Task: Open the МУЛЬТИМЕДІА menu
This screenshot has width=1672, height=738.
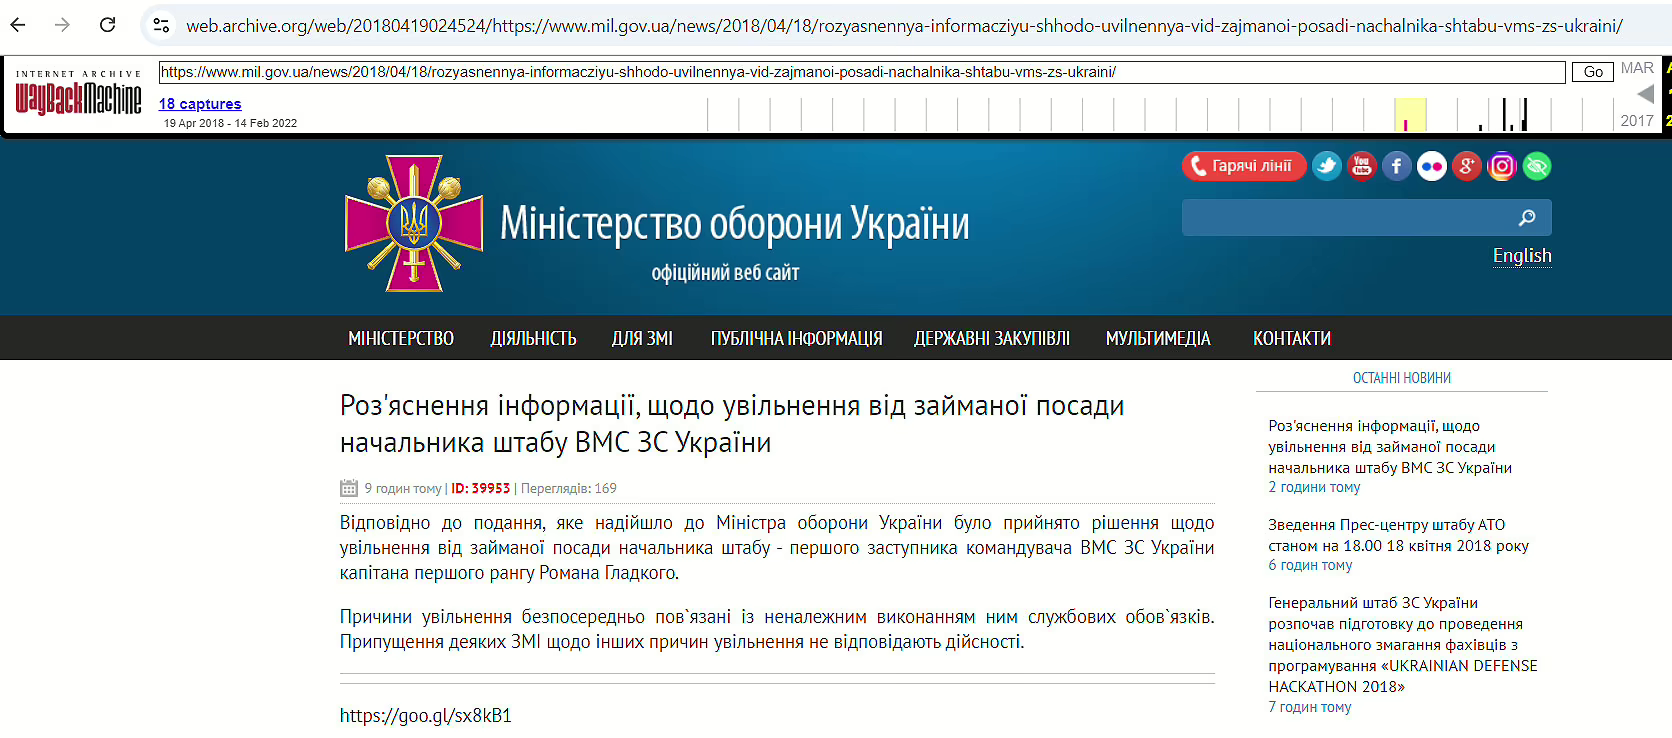Action: [x=1158, y=339]
